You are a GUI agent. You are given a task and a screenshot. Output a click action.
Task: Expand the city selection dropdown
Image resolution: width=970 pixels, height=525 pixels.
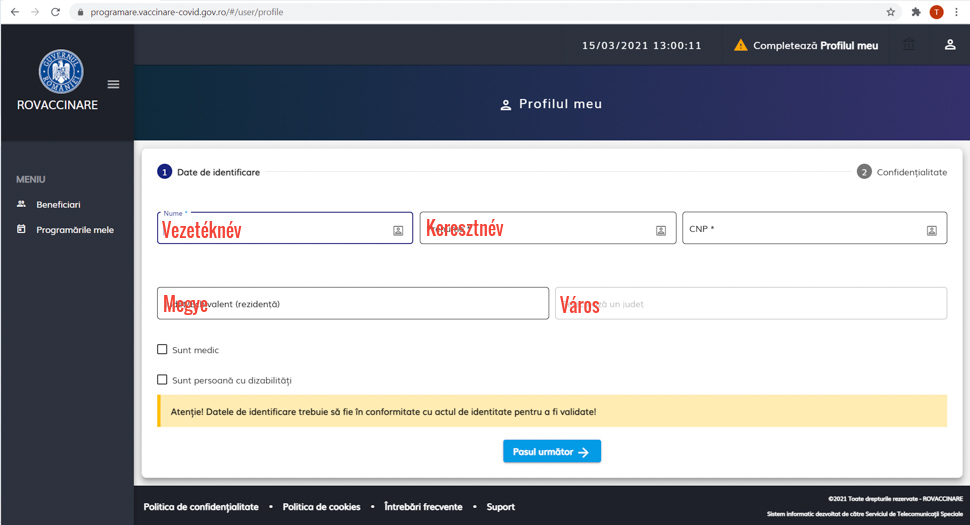tap(750, 304)
